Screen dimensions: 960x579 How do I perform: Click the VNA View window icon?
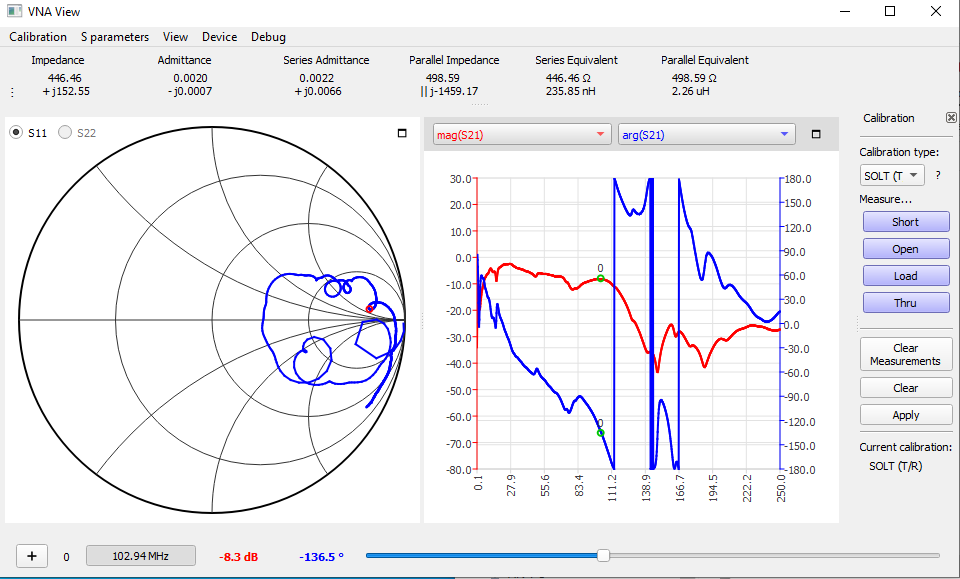pyautogui.click(x=14, y=11)
